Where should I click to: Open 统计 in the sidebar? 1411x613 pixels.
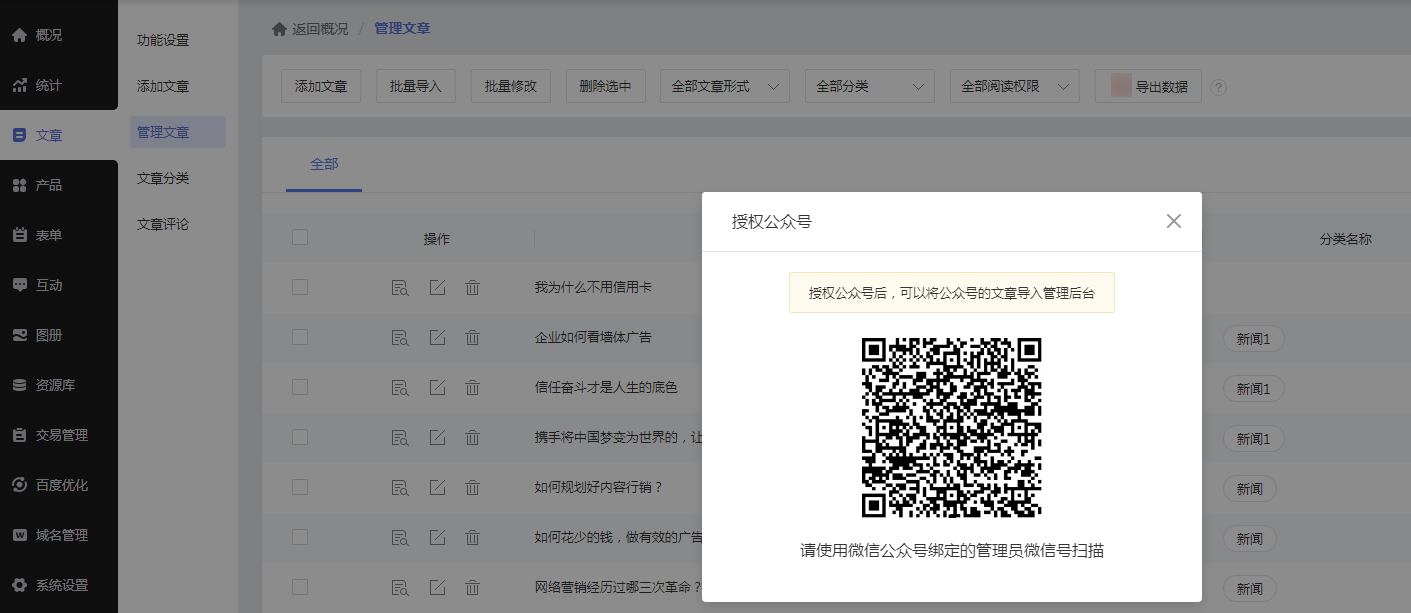pos(59,85)
